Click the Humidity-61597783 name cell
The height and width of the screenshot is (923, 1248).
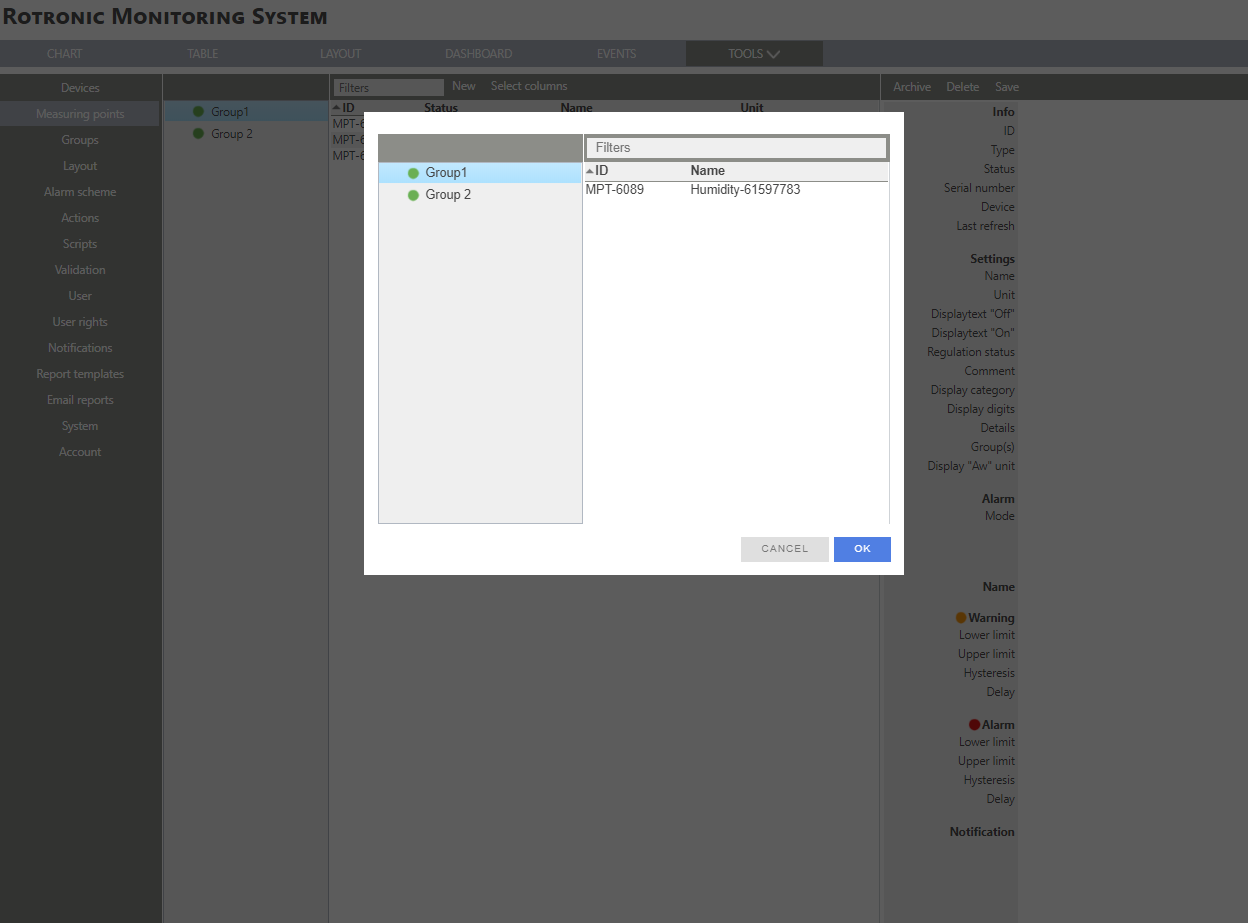(x=745, y=189)
